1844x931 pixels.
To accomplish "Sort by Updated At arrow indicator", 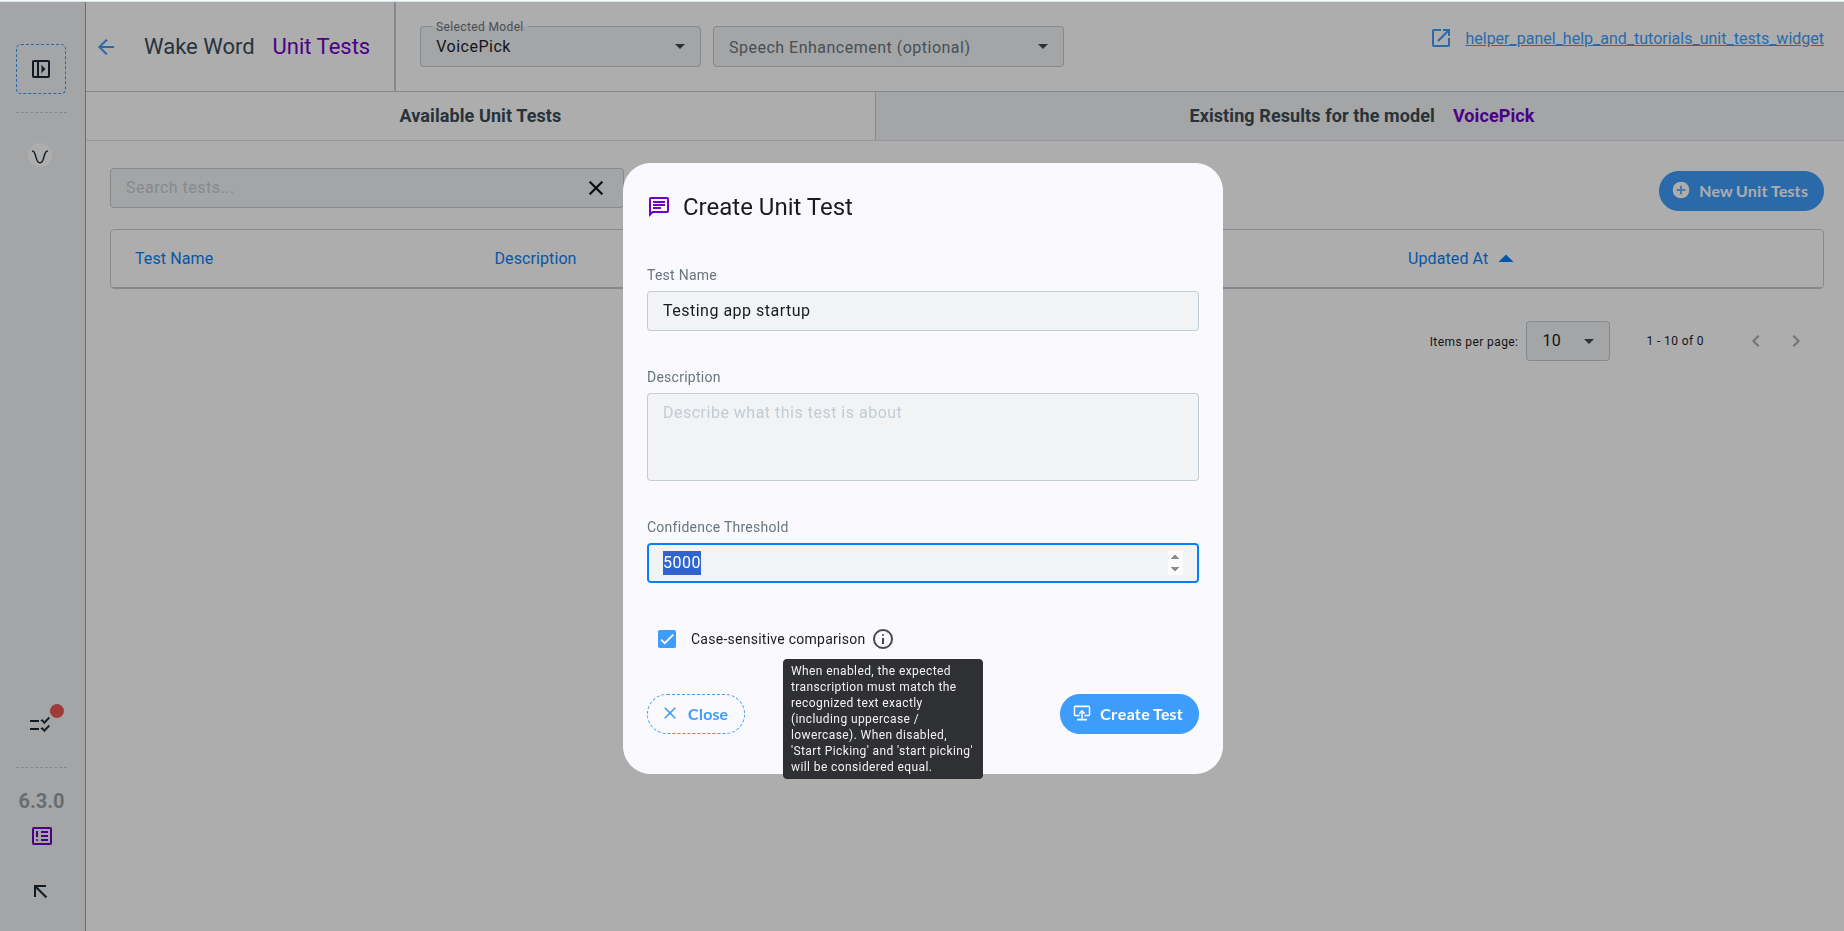I will click(1506, 259).
